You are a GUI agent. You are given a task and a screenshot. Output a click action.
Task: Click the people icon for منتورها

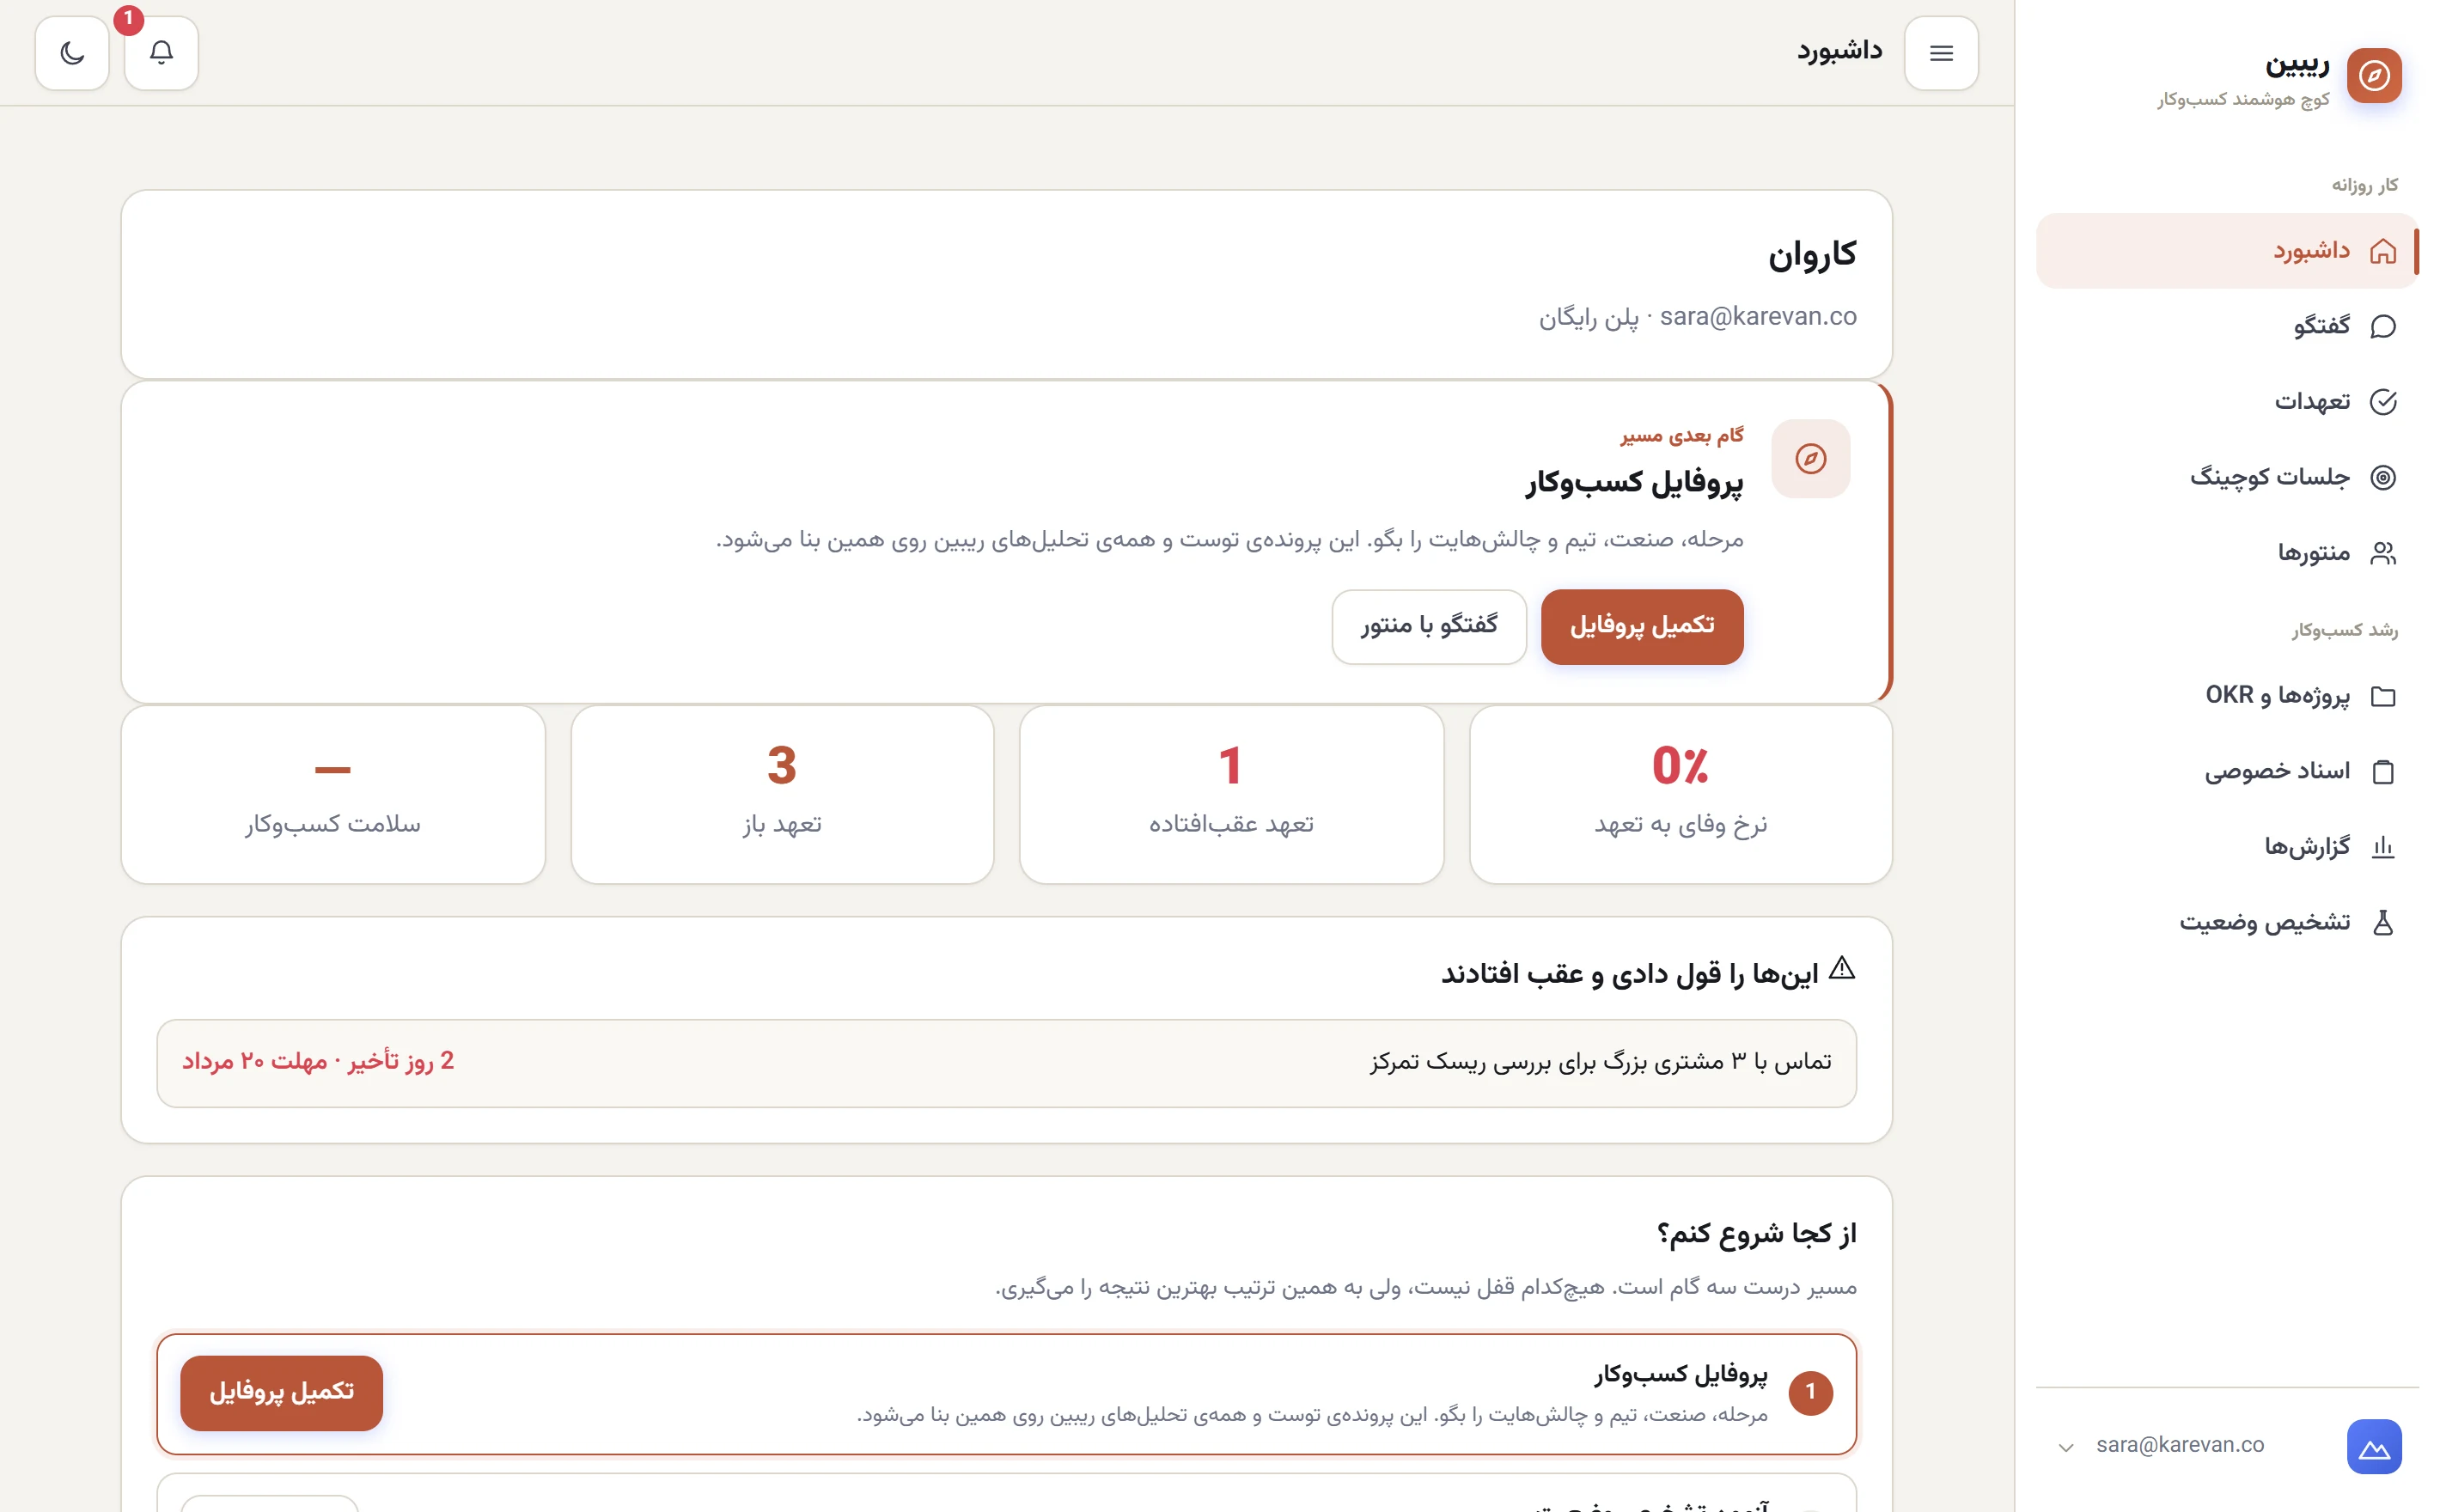[2382, 553]
